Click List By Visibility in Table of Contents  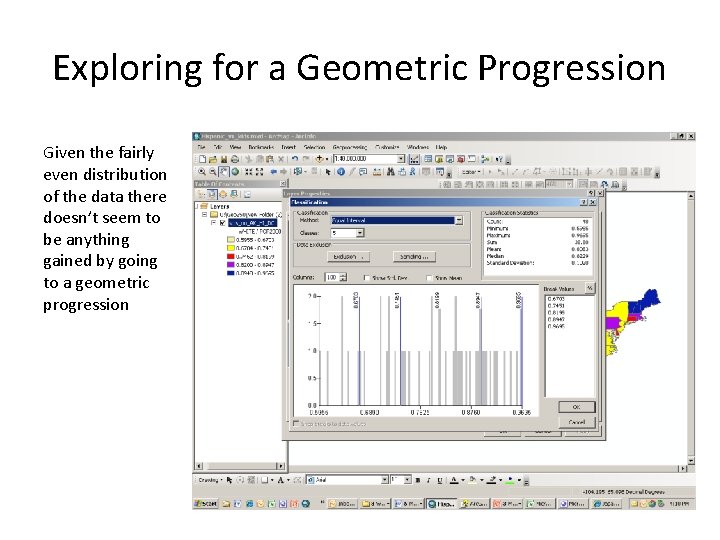(223, 195)
